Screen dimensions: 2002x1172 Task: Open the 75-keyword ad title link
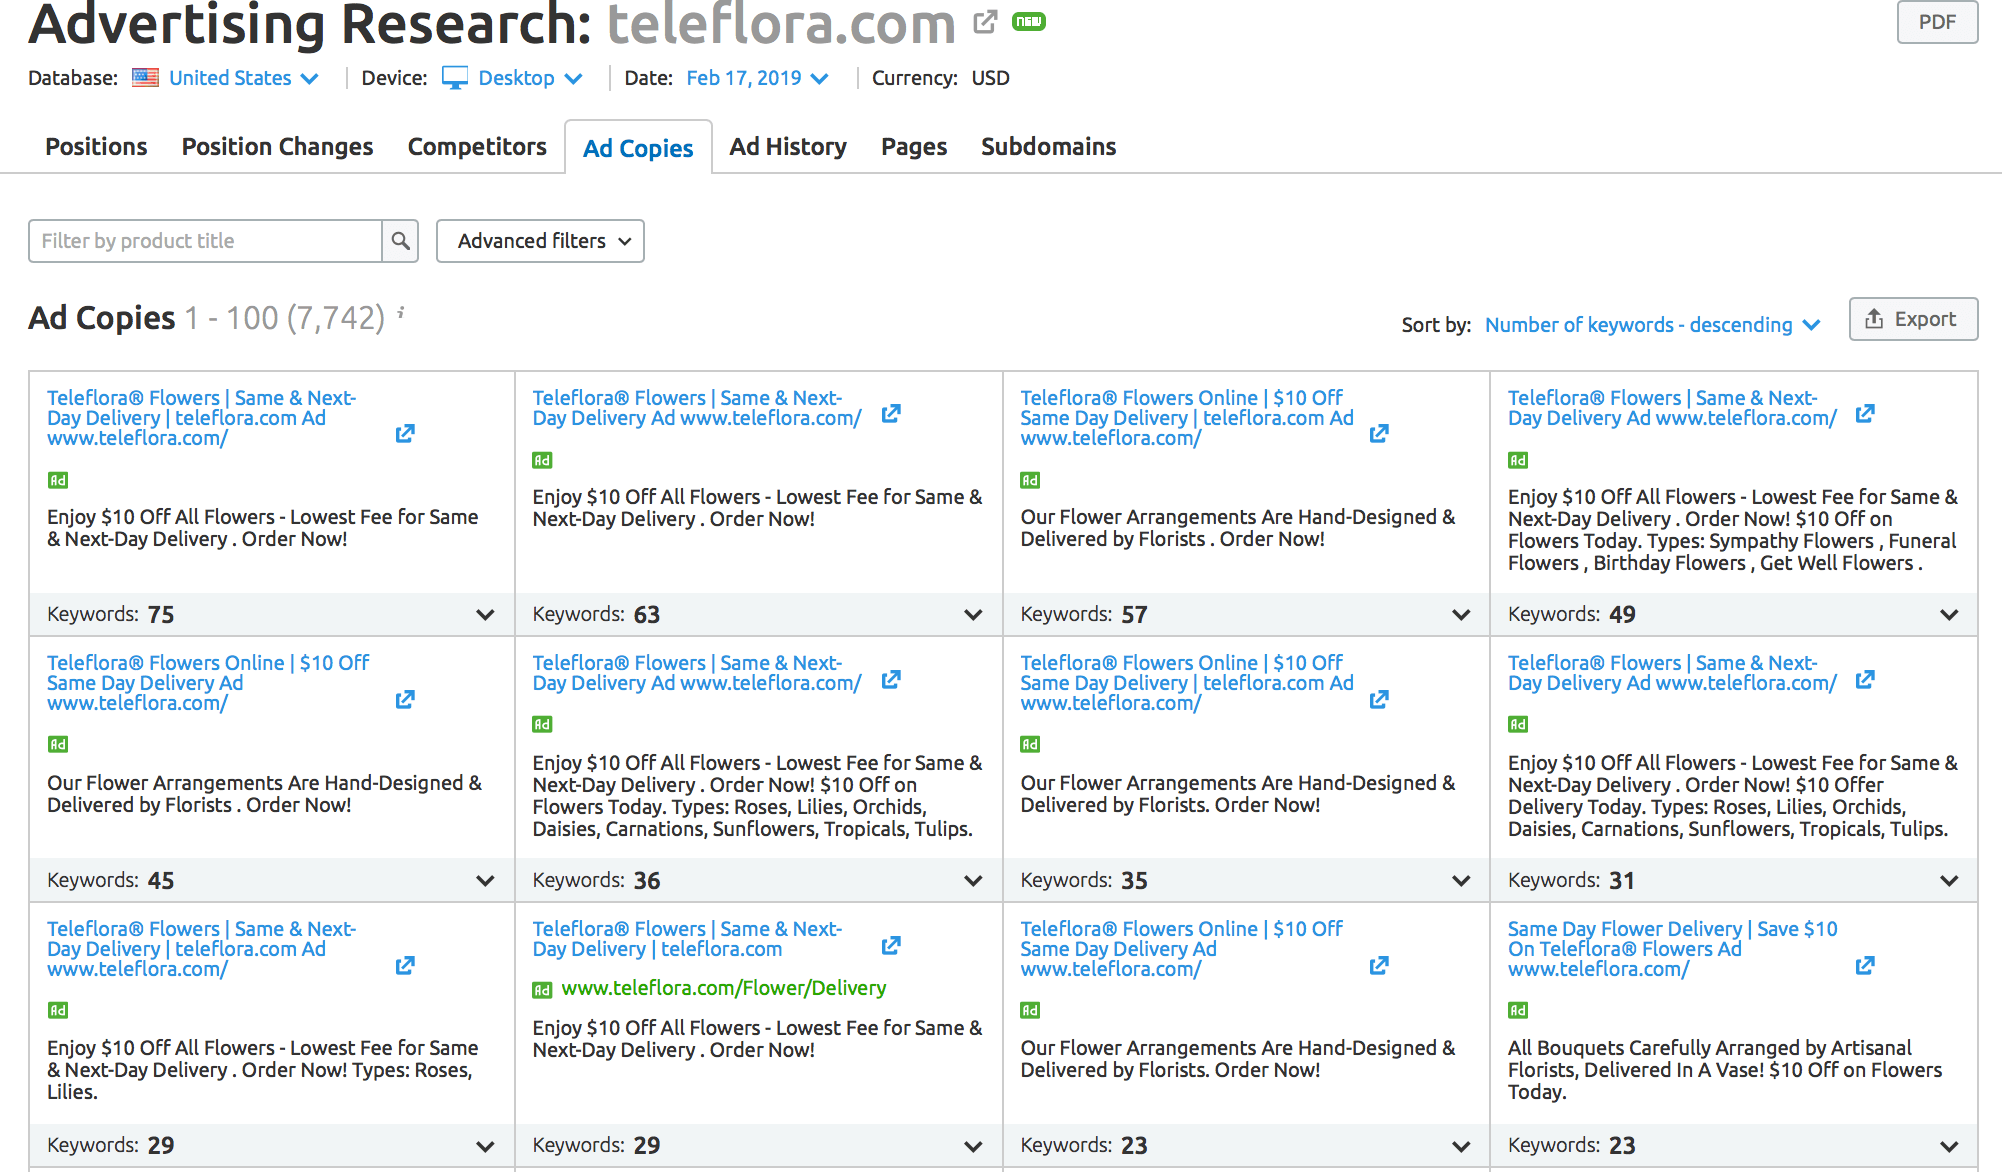(x=202, y=418)
